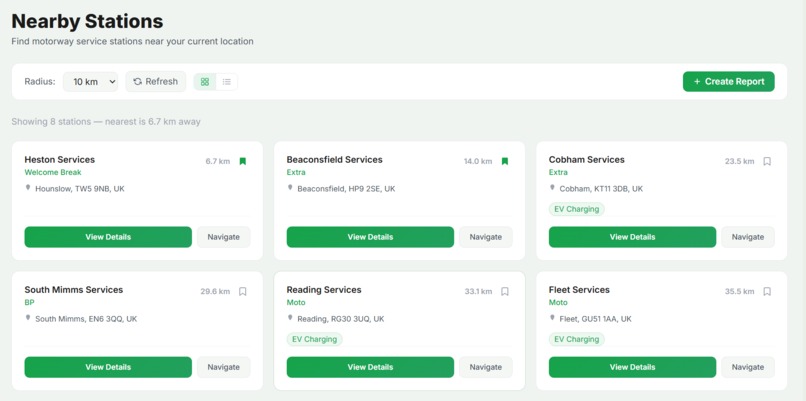The width and height of the screenshot is (806, 401).
Task: View Details for Beaconsfield Services
Action: 370,237
